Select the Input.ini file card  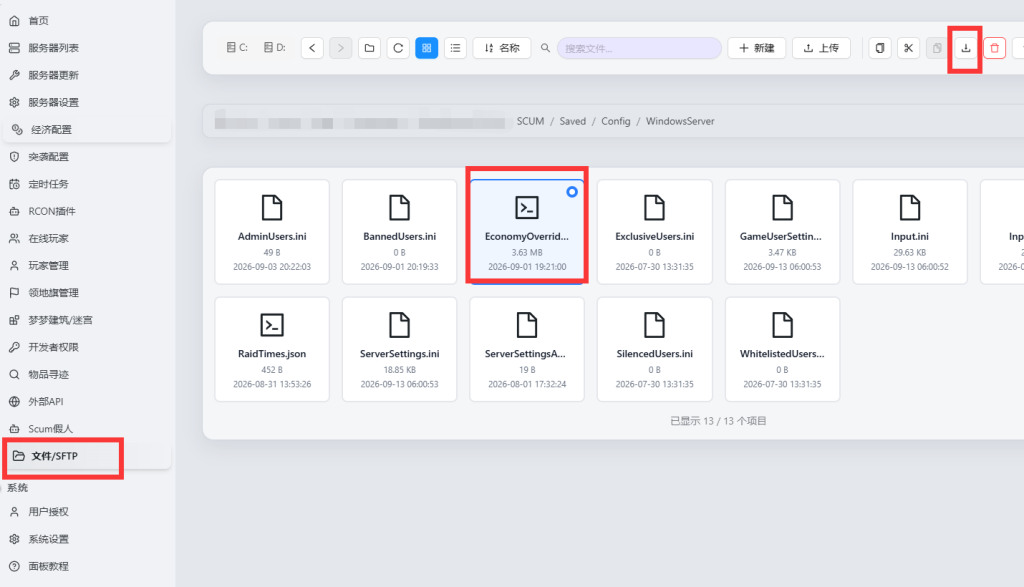910,232
